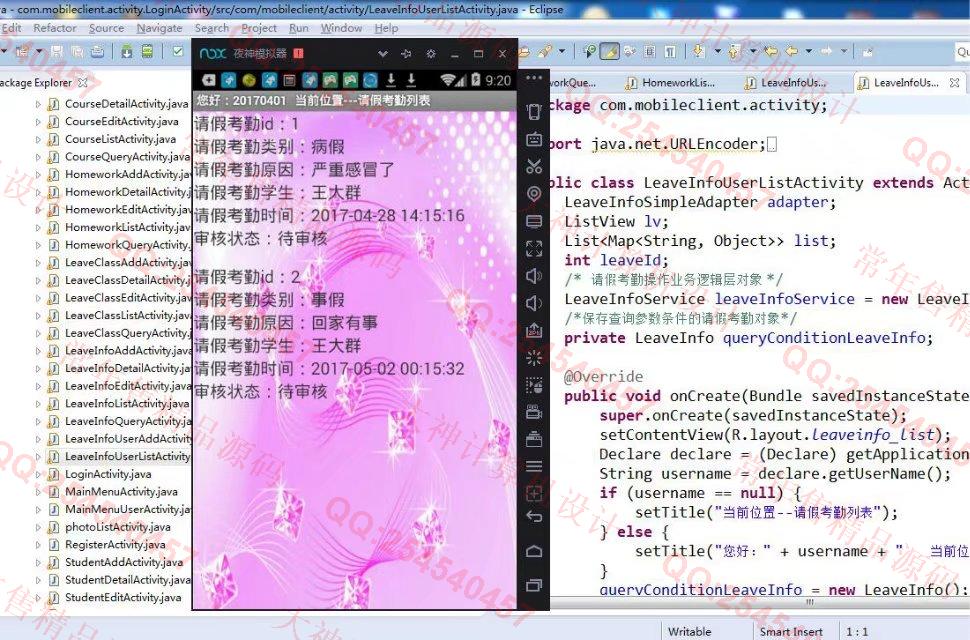Click the Nox fullscreen icon

coord(534,248)
